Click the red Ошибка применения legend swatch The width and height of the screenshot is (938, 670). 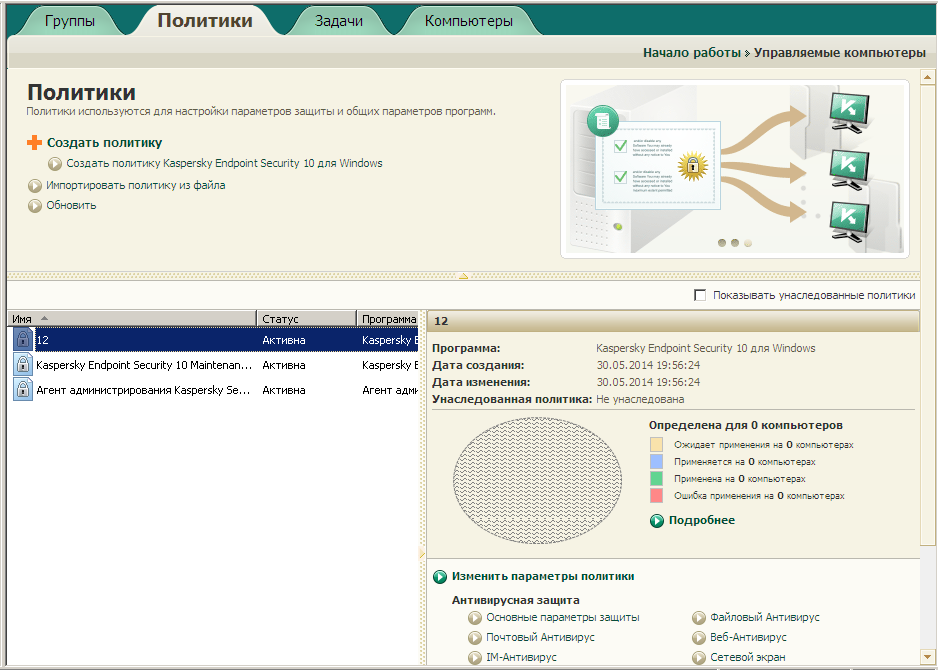click(656, 495)
